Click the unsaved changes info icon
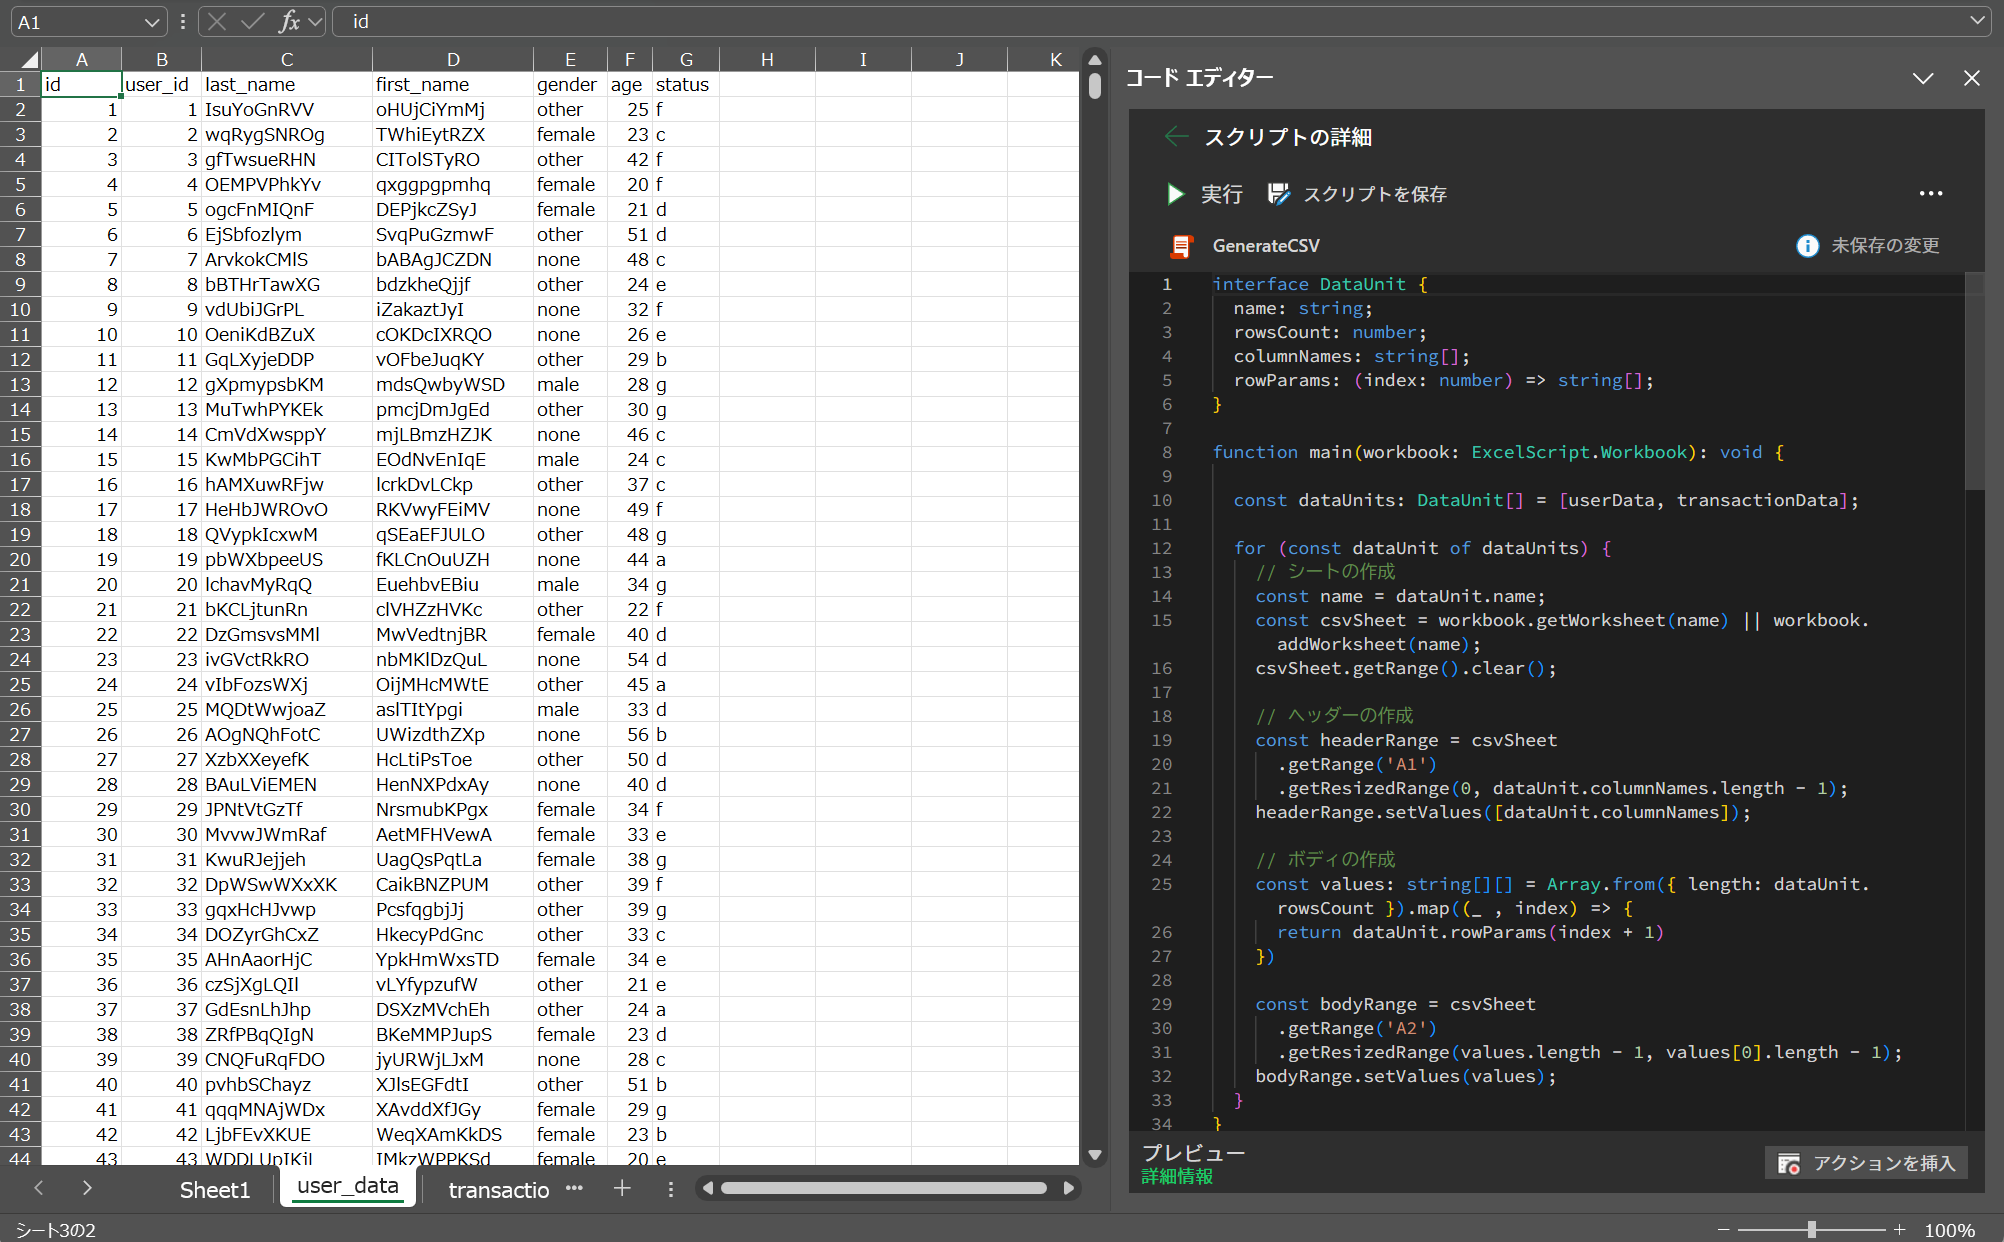2004x1242 pixels. click(x=1807, y=246)
